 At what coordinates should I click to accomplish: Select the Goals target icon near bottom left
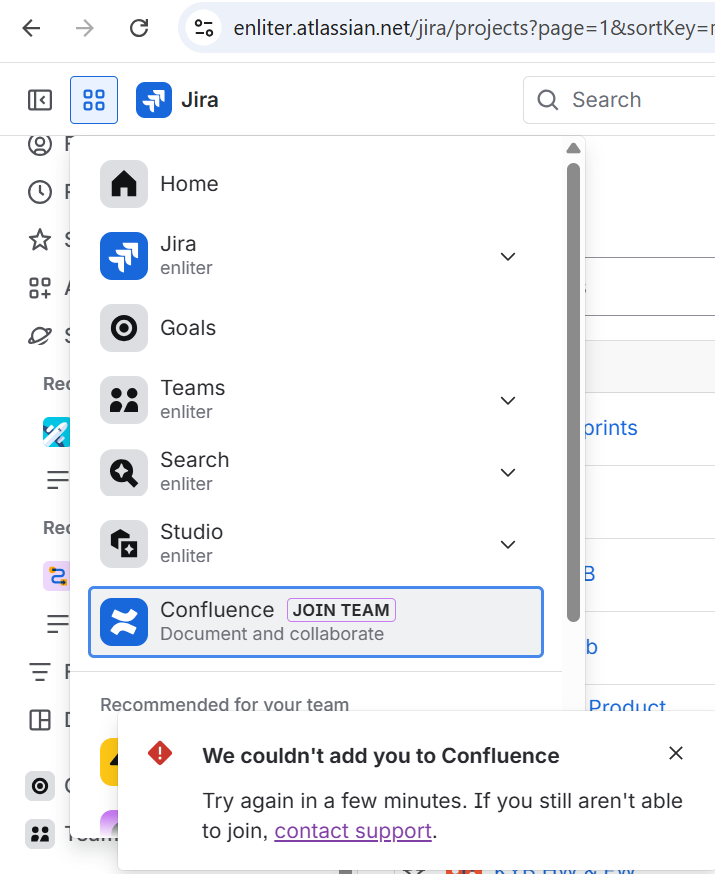pyautogui.click(x=40, y=786)
